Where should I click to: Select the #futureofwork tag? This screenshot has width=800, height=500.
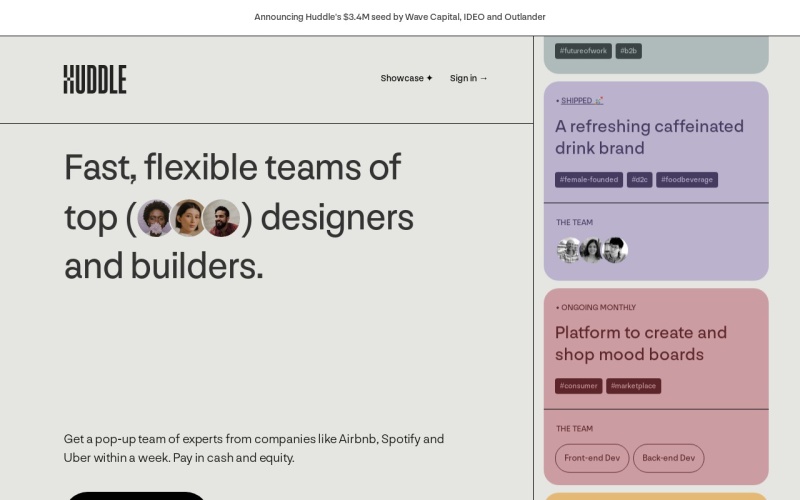(x=583, y=51)
